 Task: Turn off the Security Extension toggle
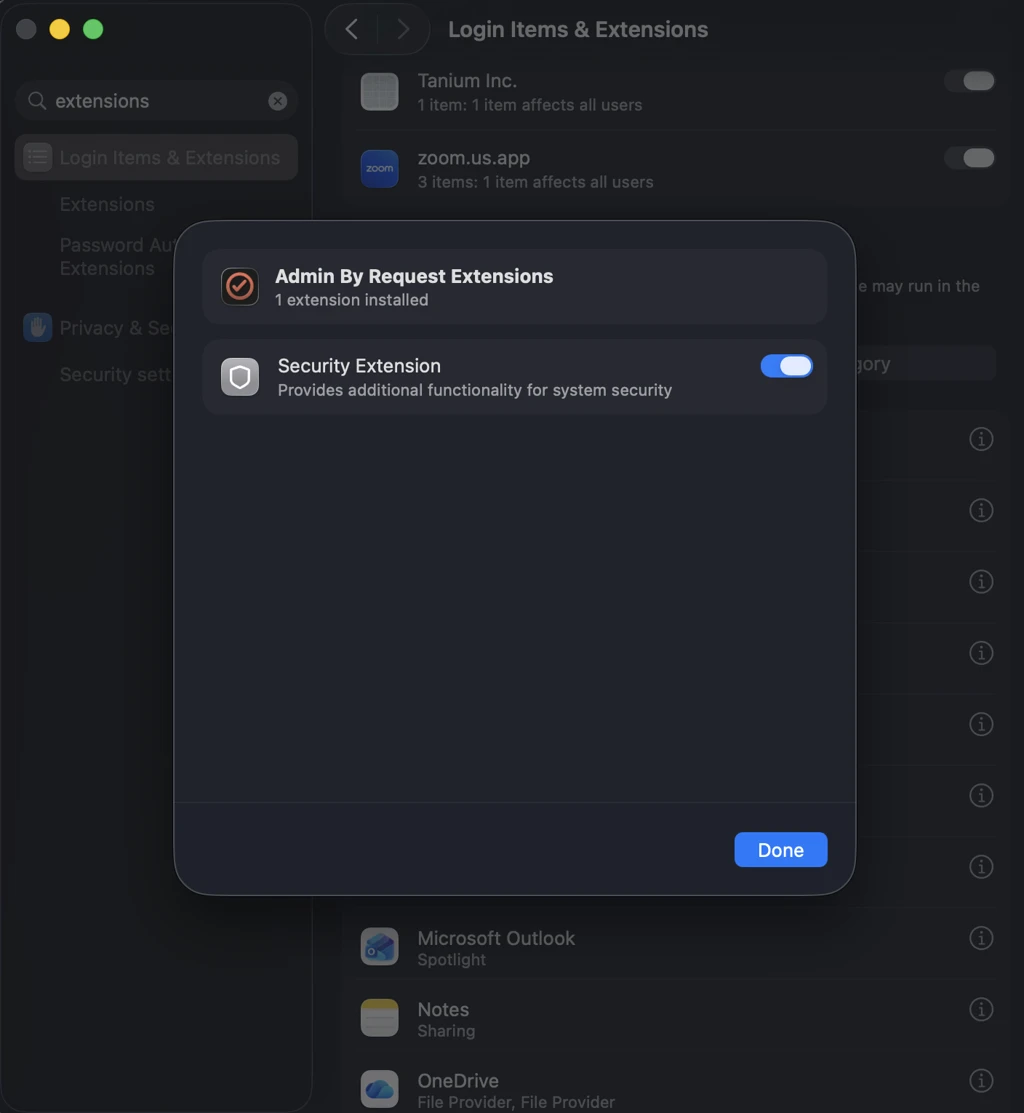(x=786, y=366)
